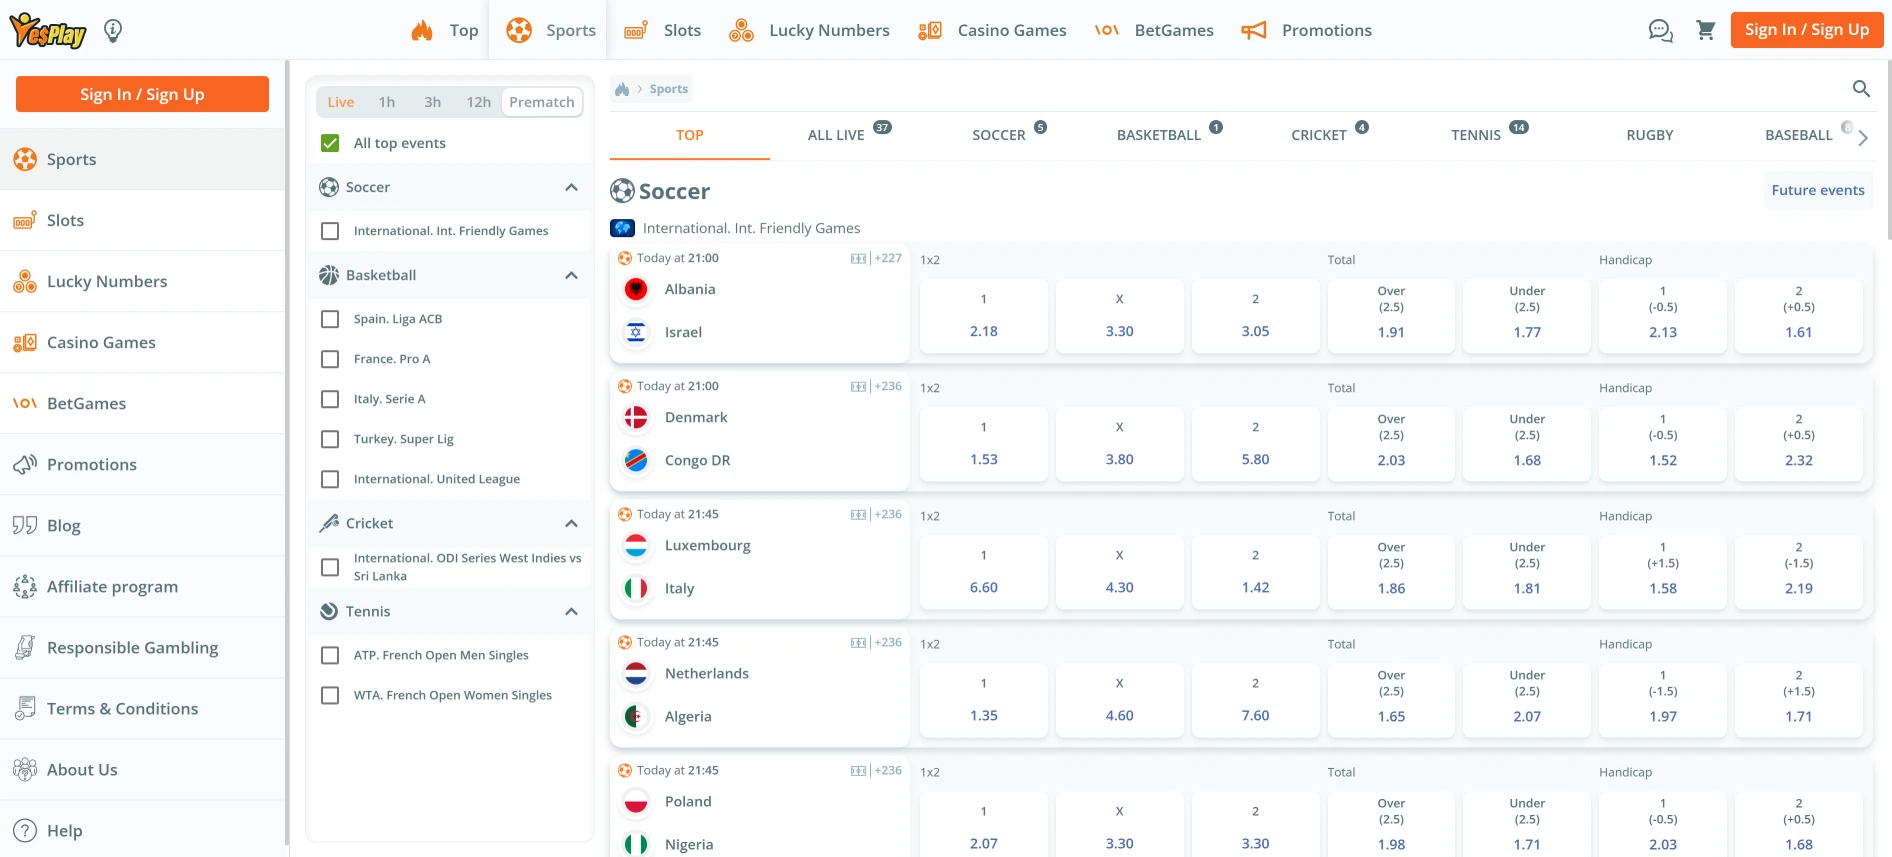
Task: Select Italy win odds 1.42
Action: [1256, 572]
